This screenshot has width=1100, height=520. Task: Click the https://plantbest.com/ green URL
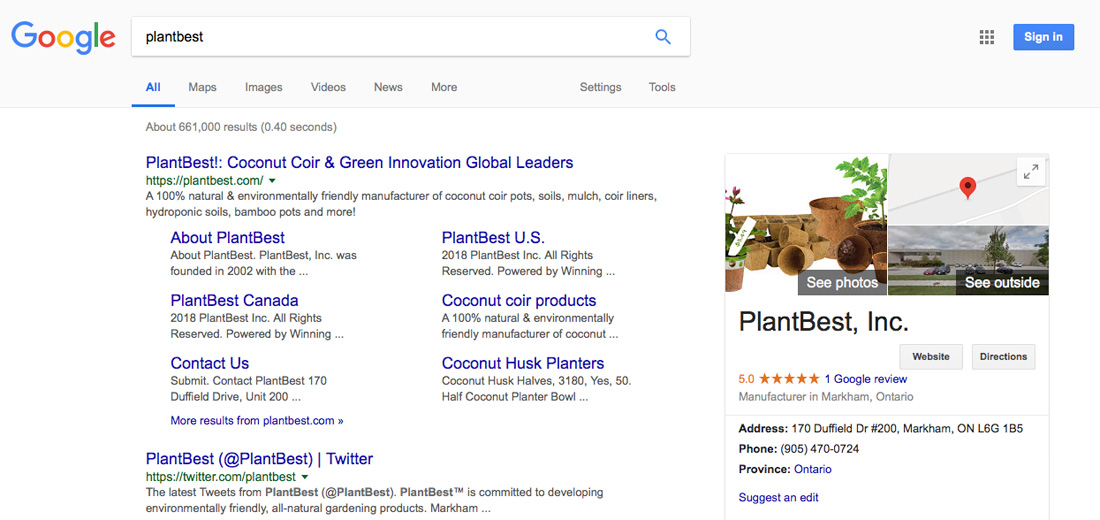pyautogui.click(x=204, y=180)
